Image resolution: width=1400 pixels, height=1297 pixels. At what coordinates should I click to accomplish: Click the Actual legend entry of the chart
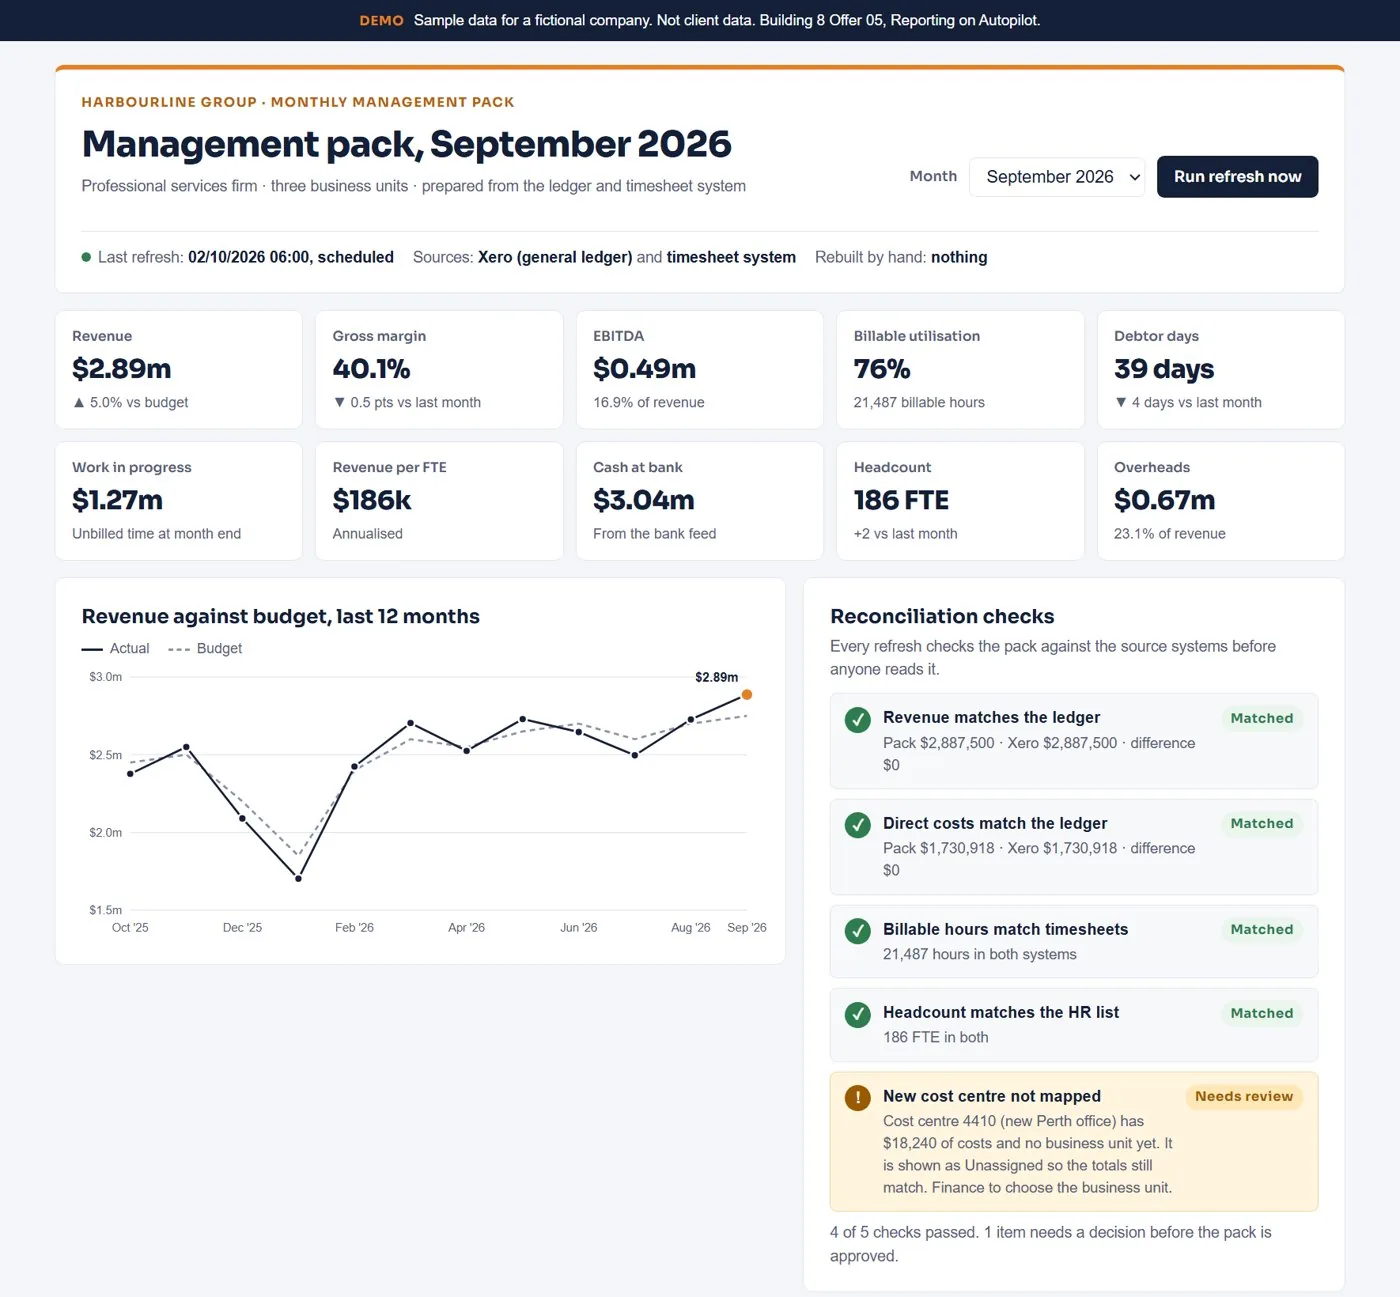[x=116, y=648]
